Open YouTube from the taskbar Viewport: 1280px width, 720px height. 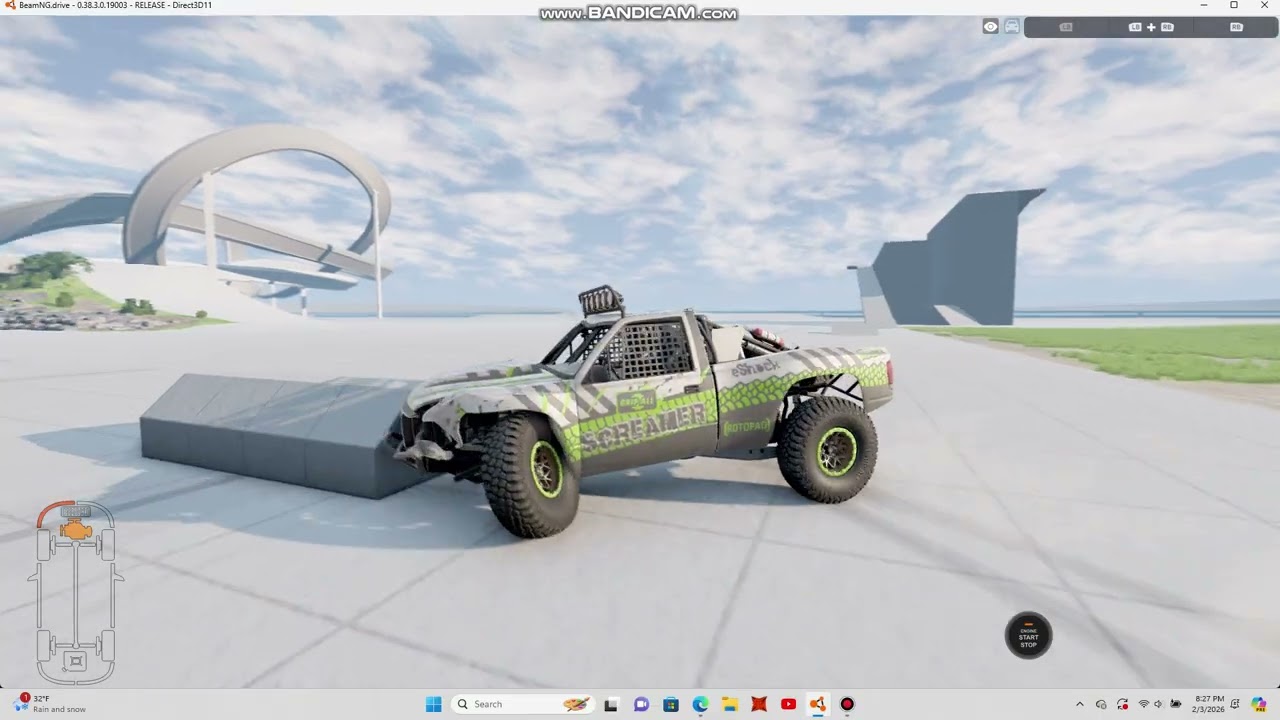click(788, 704)
